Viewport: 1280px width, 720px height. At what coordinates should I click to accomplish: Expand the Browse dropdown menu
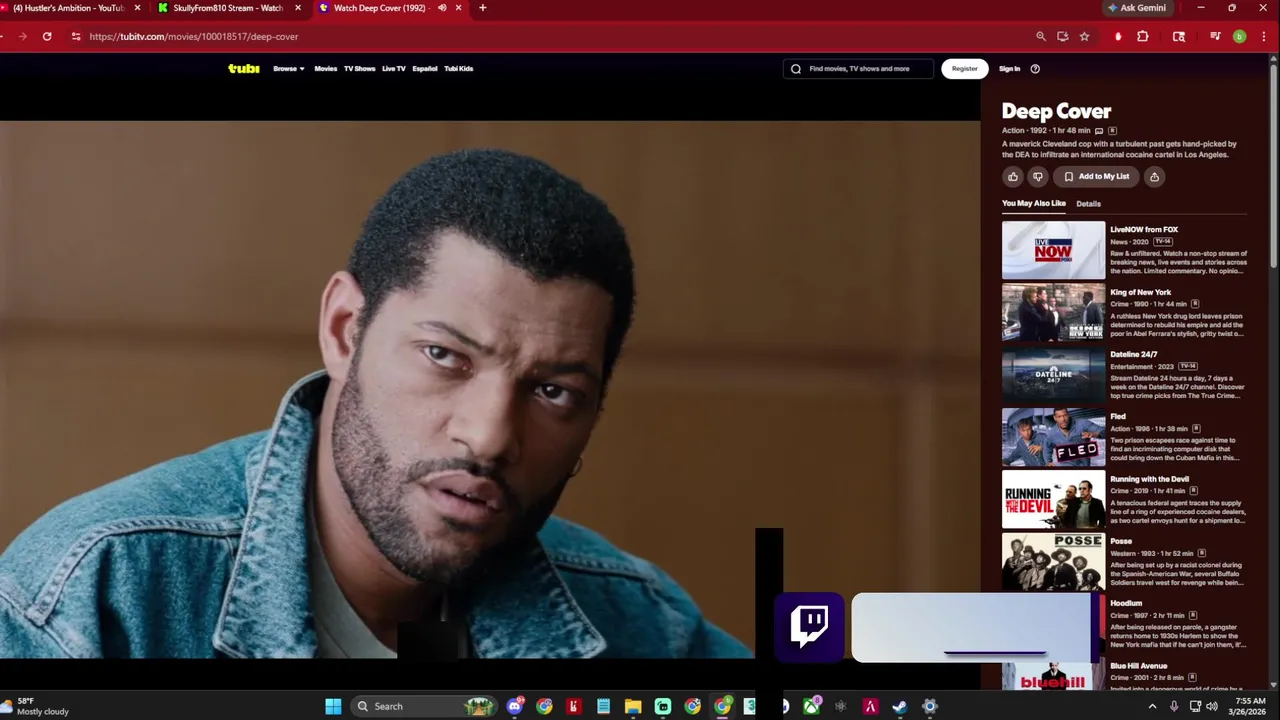coord(289,69)
